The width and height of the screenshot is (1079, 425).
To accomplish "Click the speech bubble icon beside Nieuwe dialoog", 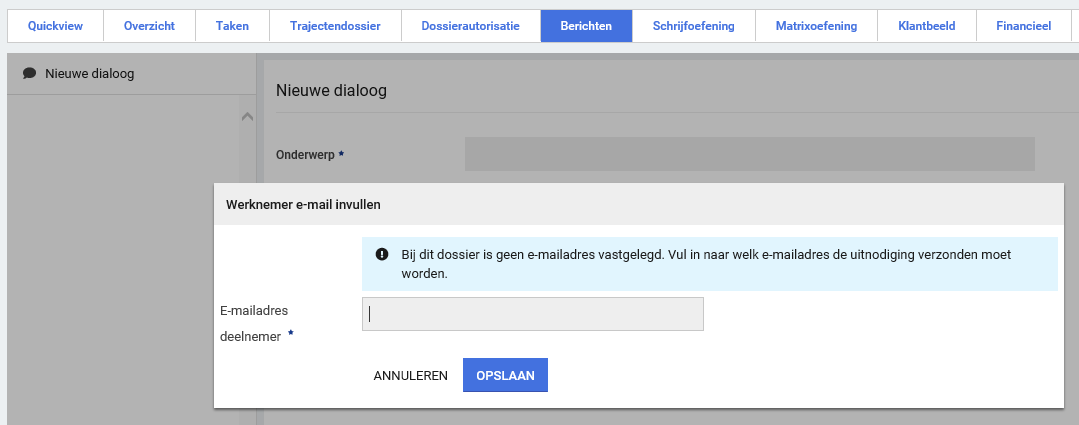I will click(29, 73).
